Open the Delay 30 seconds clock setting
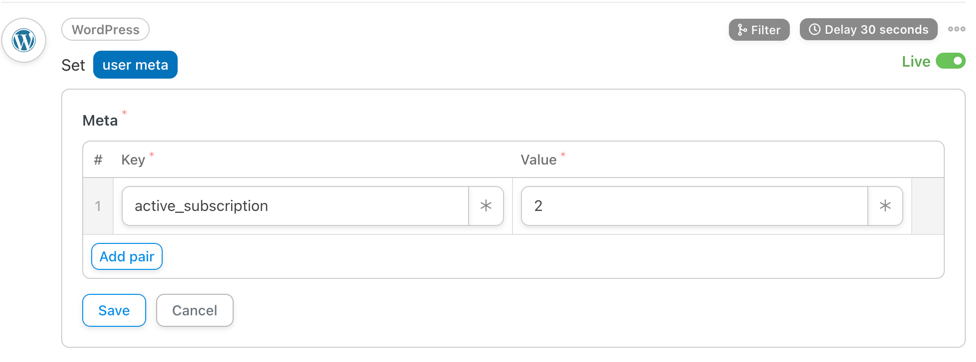976x362 pixels. coord(868,30)
